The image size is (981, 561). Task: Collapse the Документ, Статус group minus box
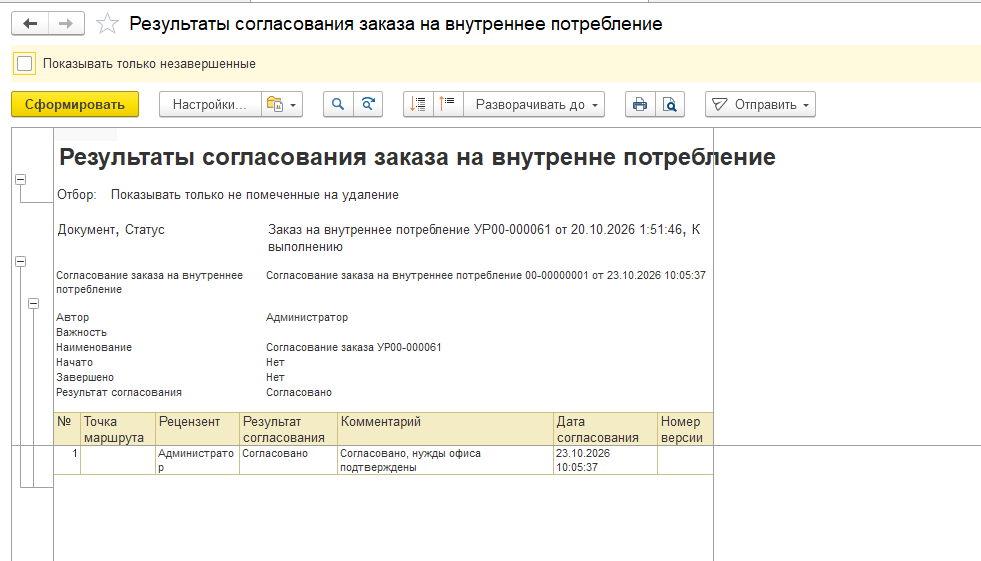point(21,261)
